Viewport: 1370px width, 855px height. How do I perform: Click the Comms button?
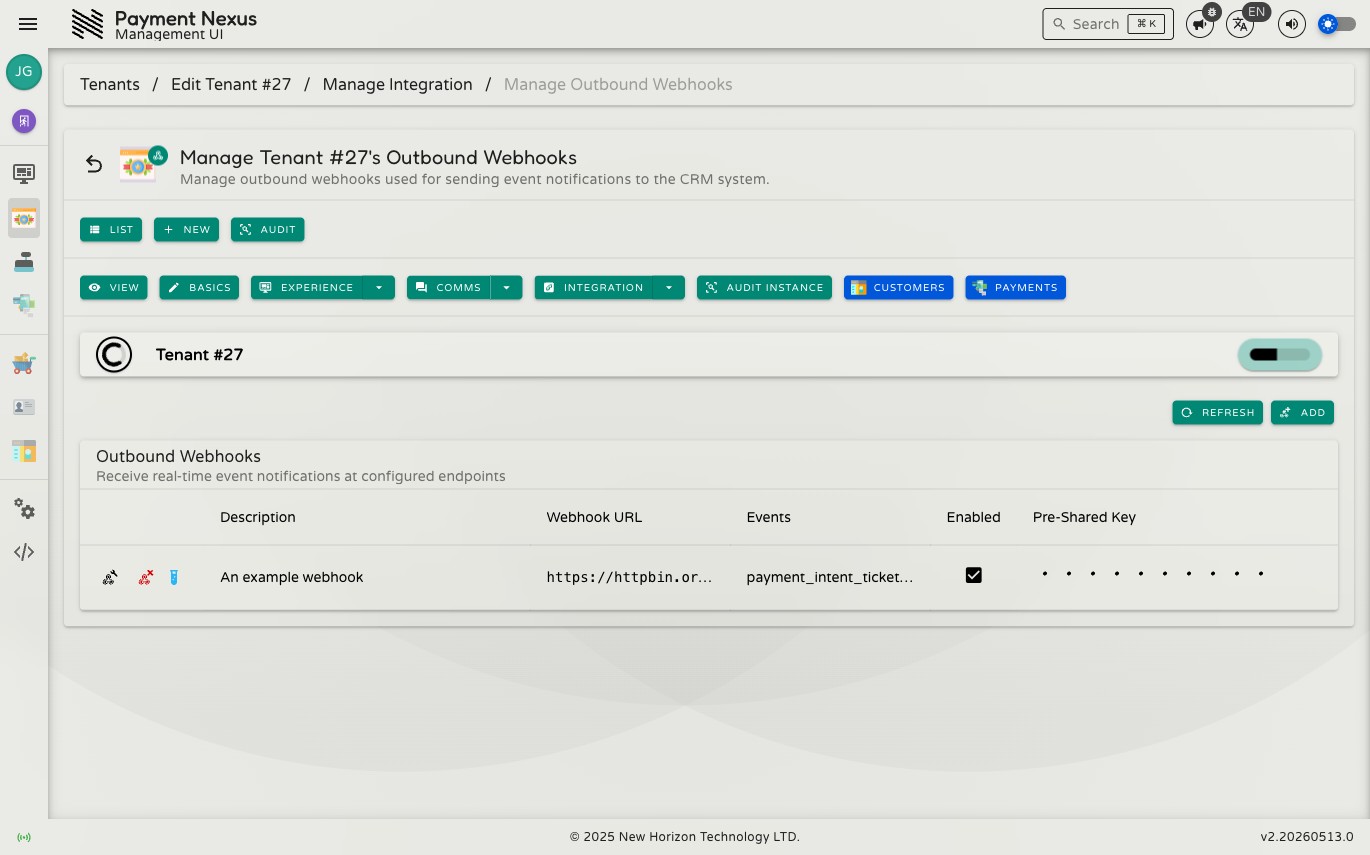point(449,287)
